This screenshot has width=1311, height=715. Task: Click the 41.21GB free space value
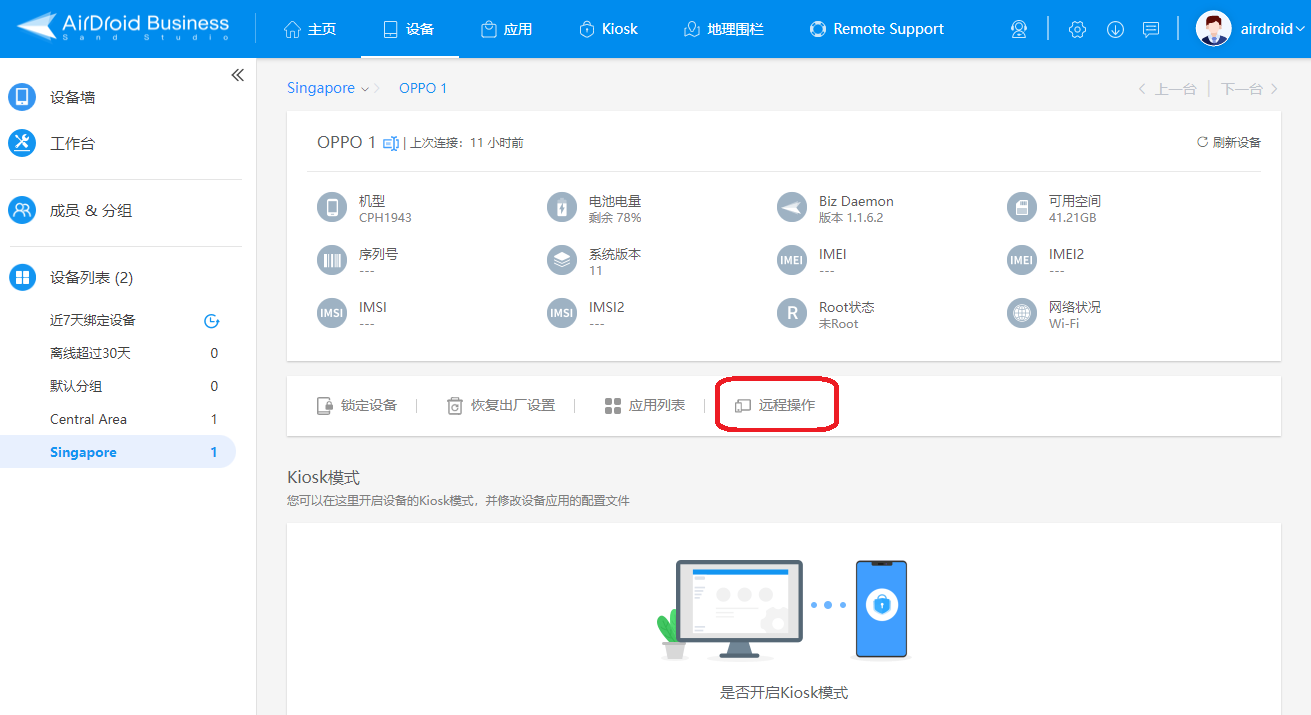click(x=1073, y=218)
